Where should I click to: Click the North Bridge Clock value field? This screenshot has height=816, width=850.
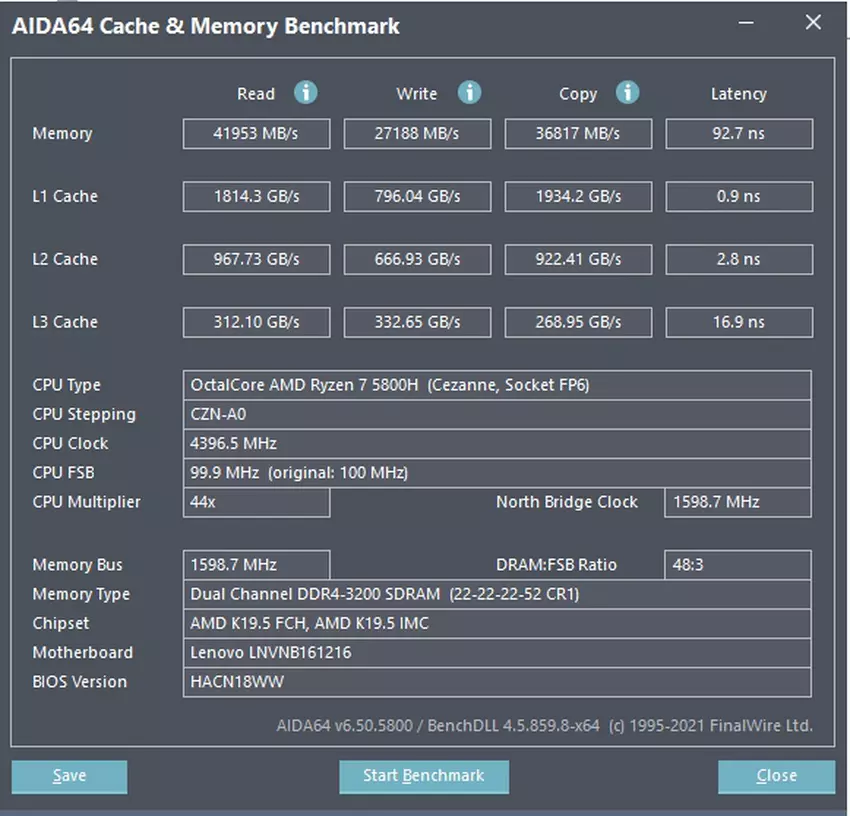click(737, 502)
